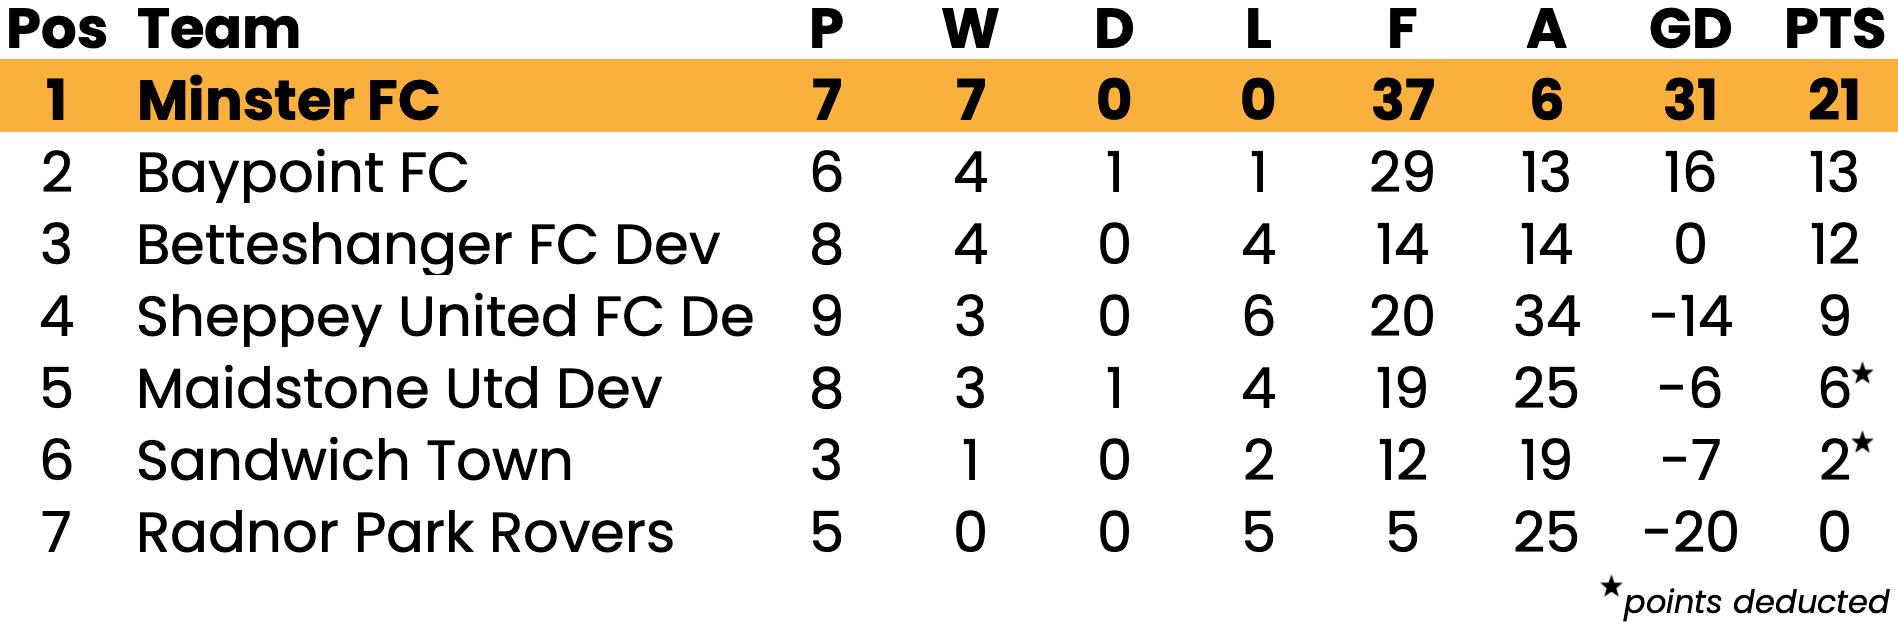Click Minster FC's 21 points value

pos(1834,100)
